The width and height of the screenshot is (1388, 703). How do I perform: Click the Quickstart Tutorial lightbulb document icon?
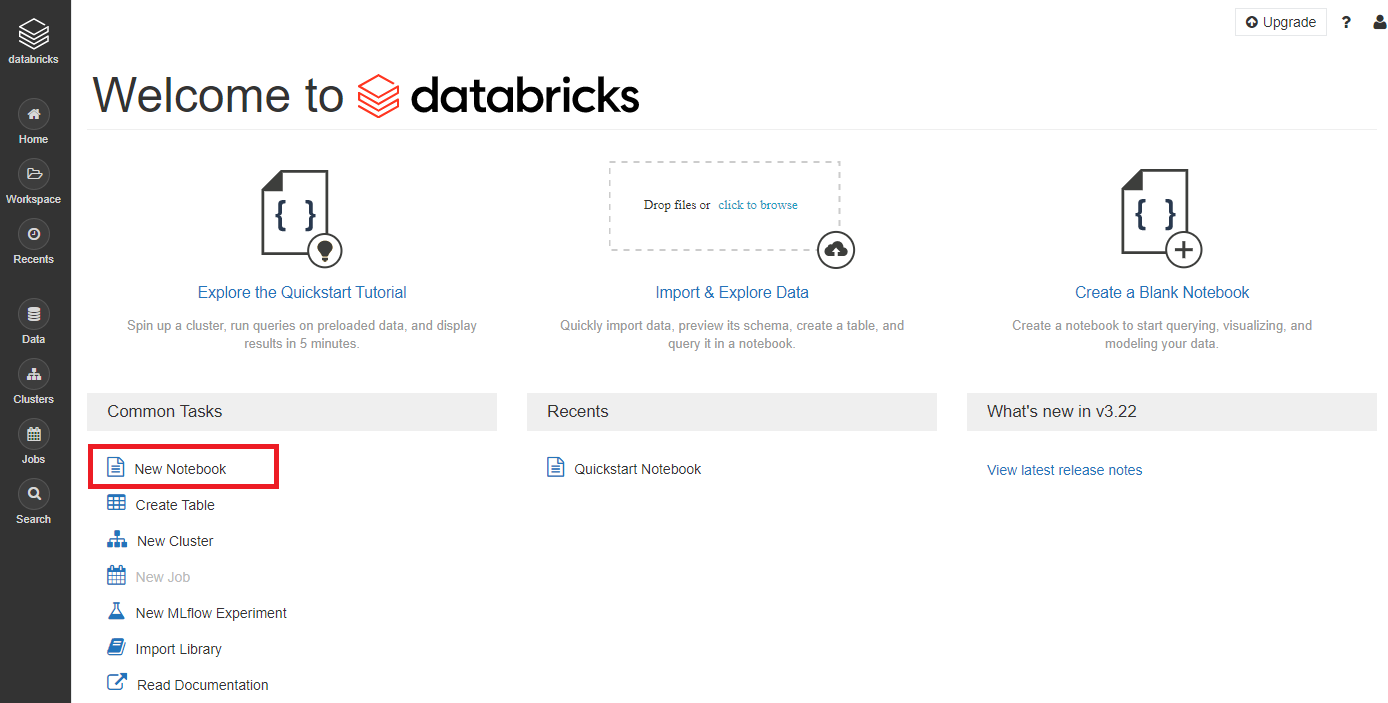point(302,217)
